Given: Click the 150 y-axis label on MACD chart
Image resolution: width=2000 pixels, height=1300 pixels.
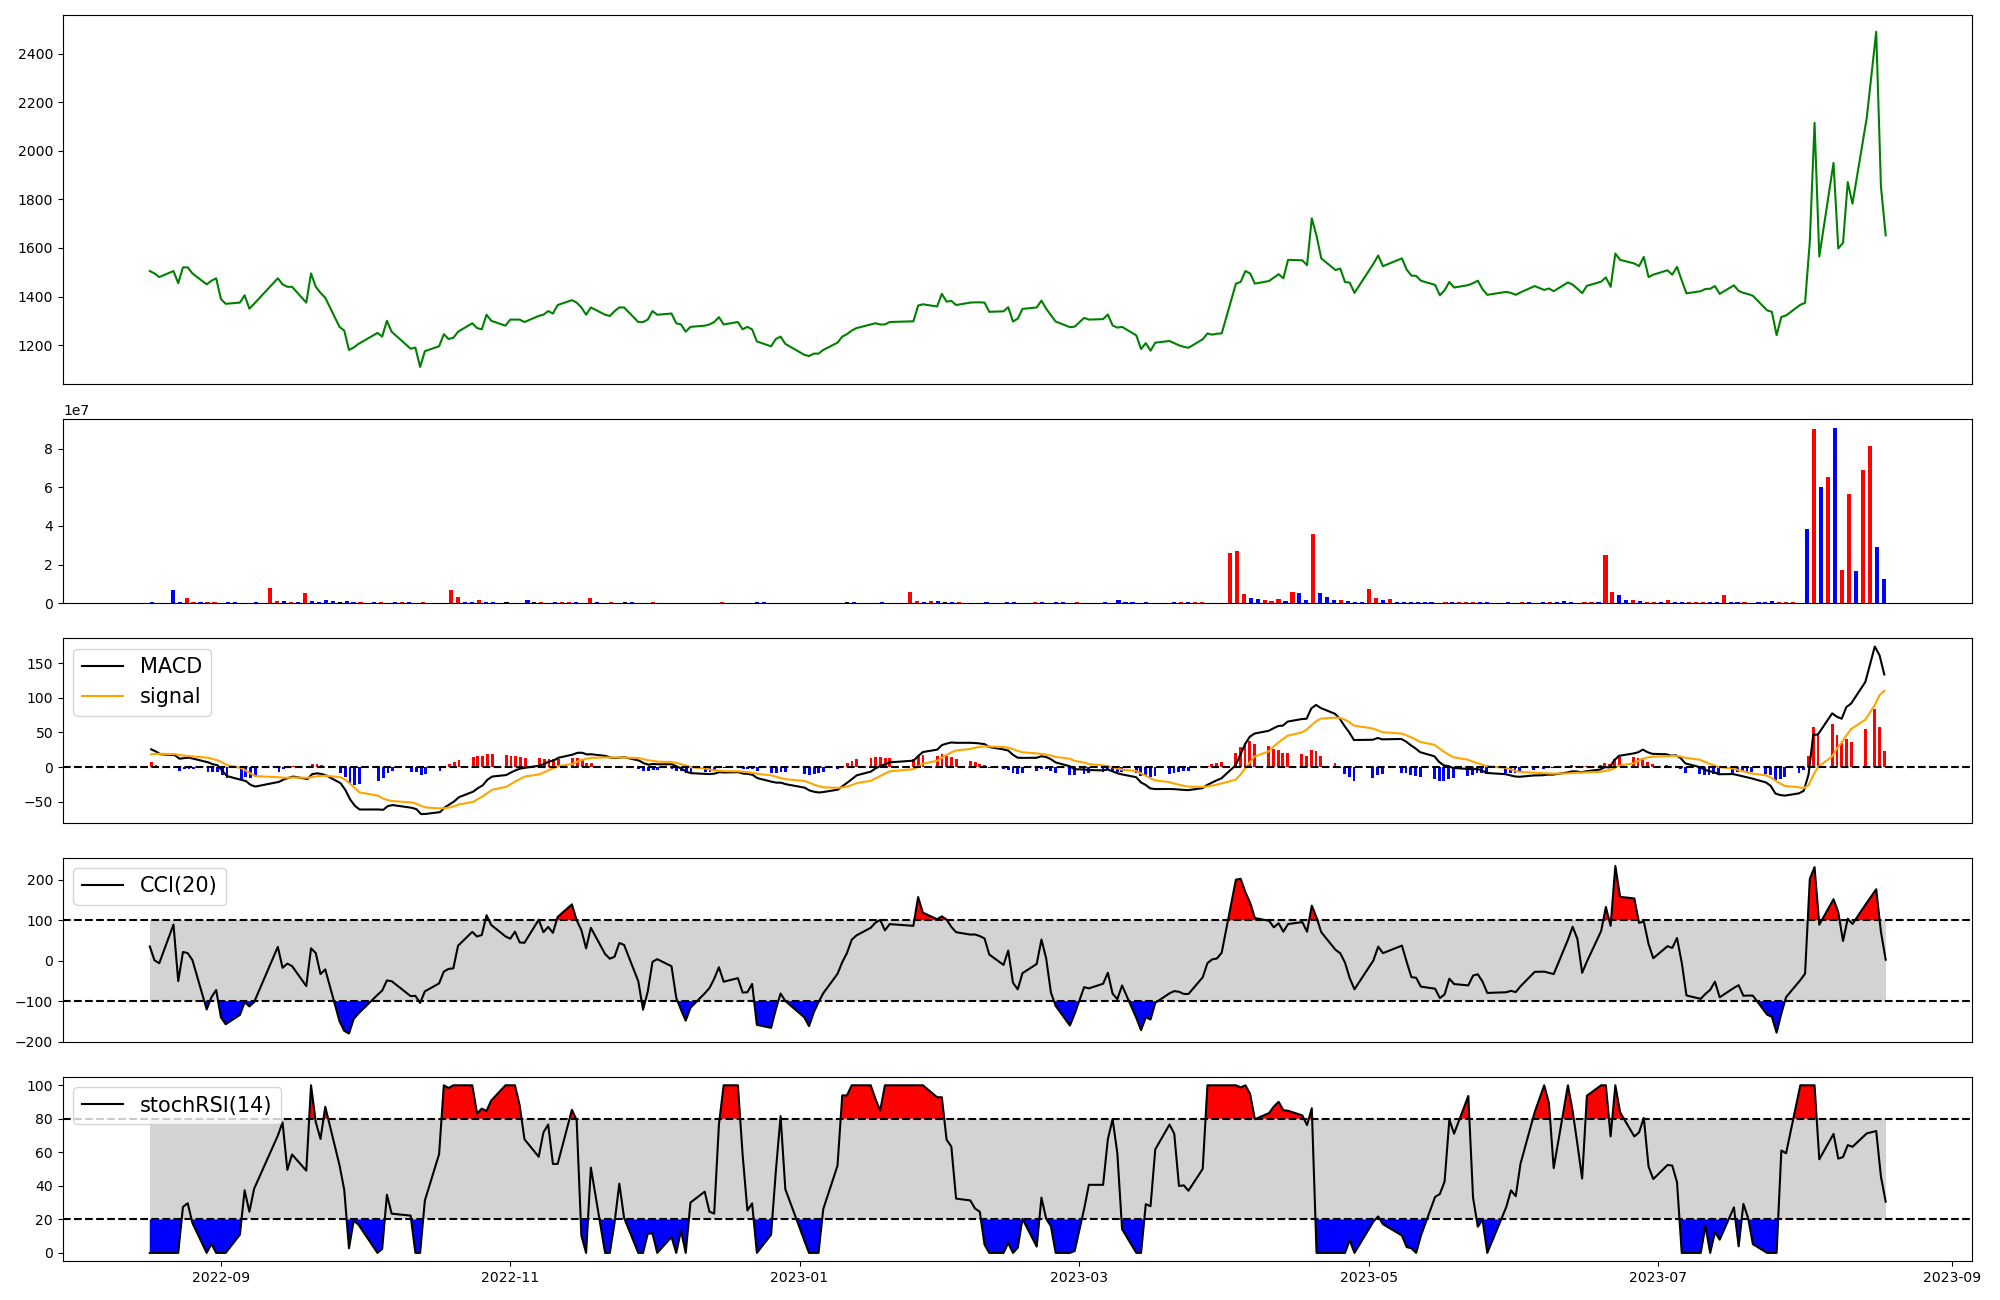Looking at the screenshot, I should click(x=40, y=663).
